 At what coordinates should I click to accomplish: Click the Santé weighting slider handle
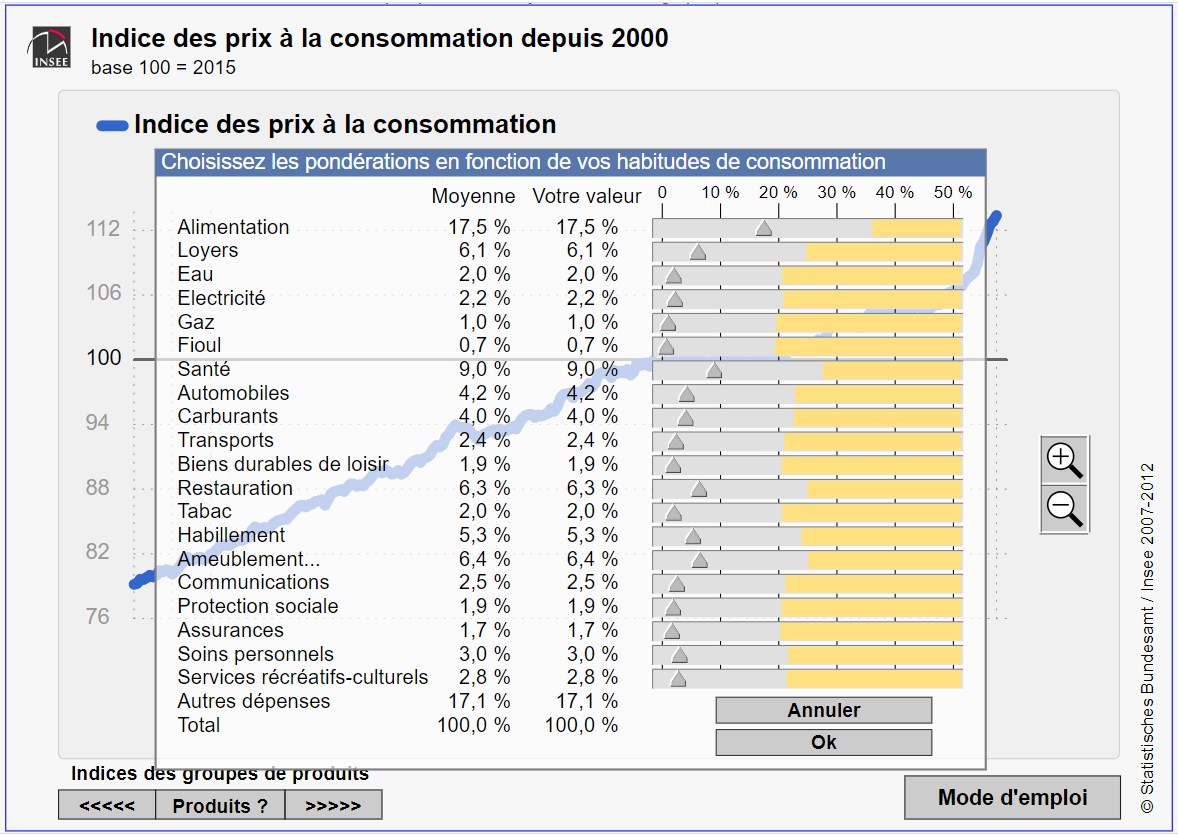[x=714, y=371]
